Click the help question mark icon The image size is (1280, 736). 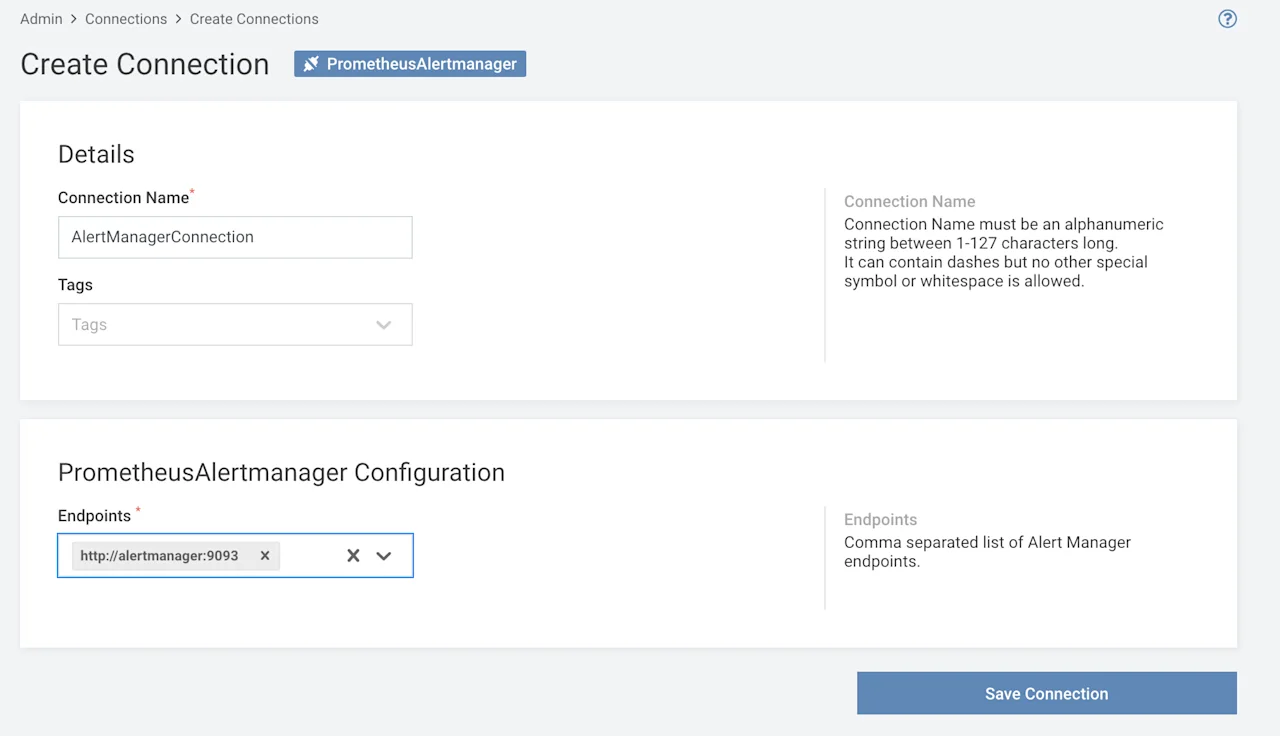pos(1227,19)
